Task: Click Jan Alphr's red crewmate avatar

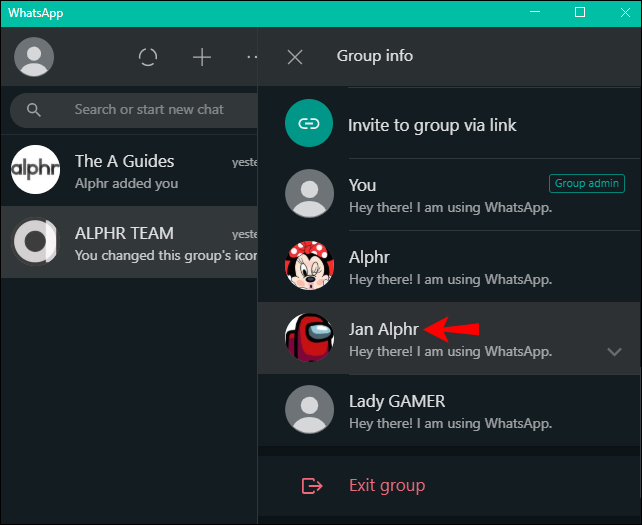Action: (x=310, y=337)
